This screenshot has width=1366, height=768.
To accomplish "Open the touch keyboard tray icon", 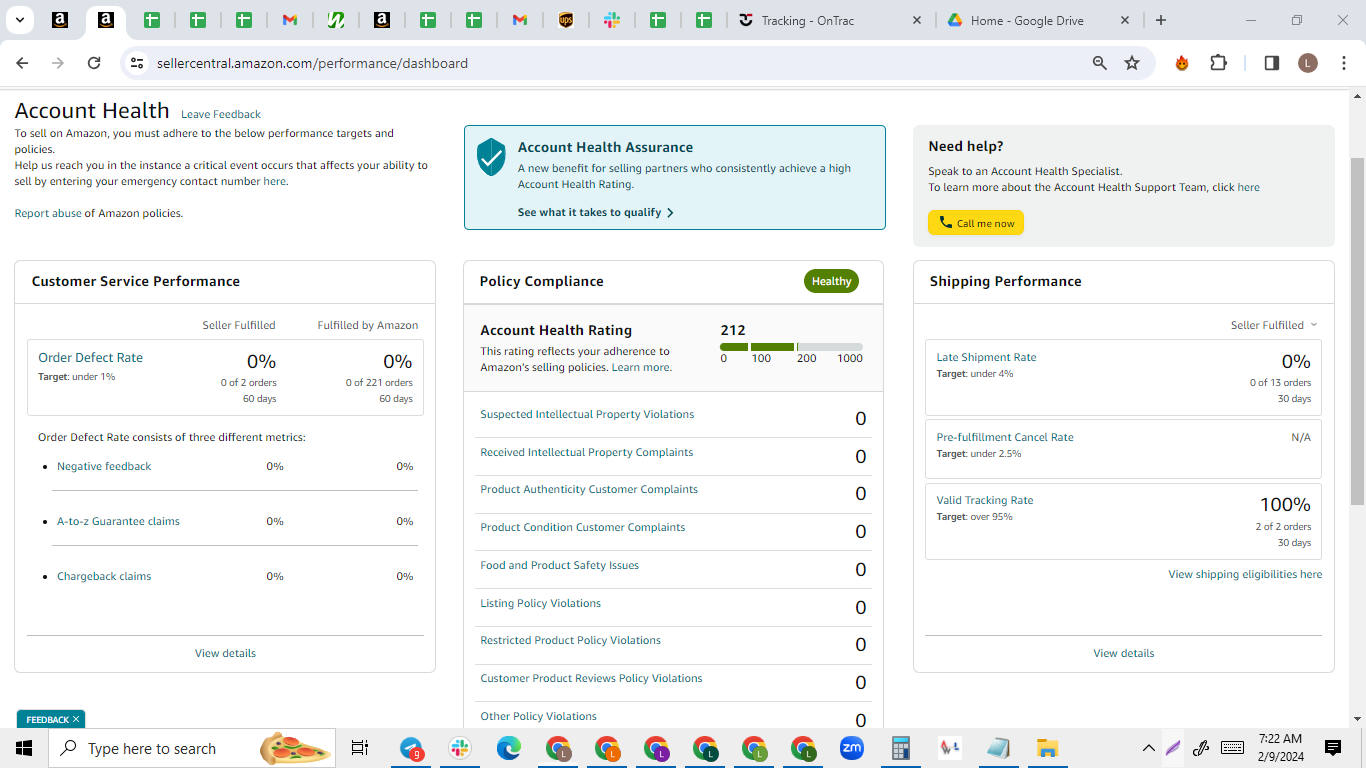I will 1233,748.
